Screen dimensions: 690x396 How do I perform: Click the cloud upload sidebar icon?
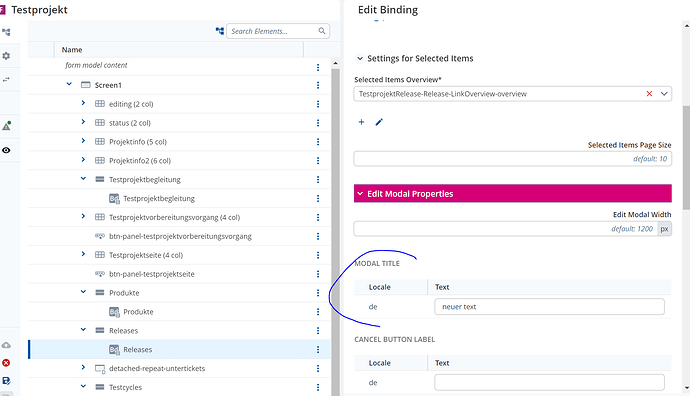(6, 345)
